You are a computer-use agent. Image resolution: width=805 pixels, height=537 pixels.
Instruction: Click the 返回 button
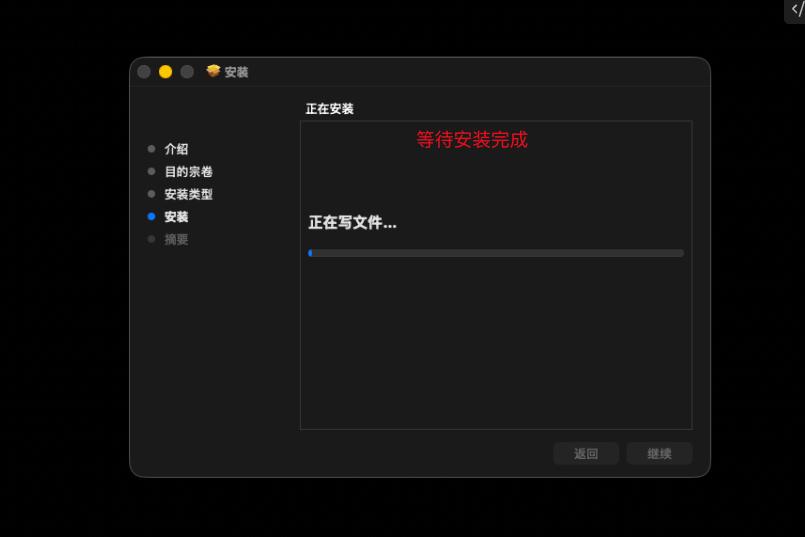tap(586, 454)
